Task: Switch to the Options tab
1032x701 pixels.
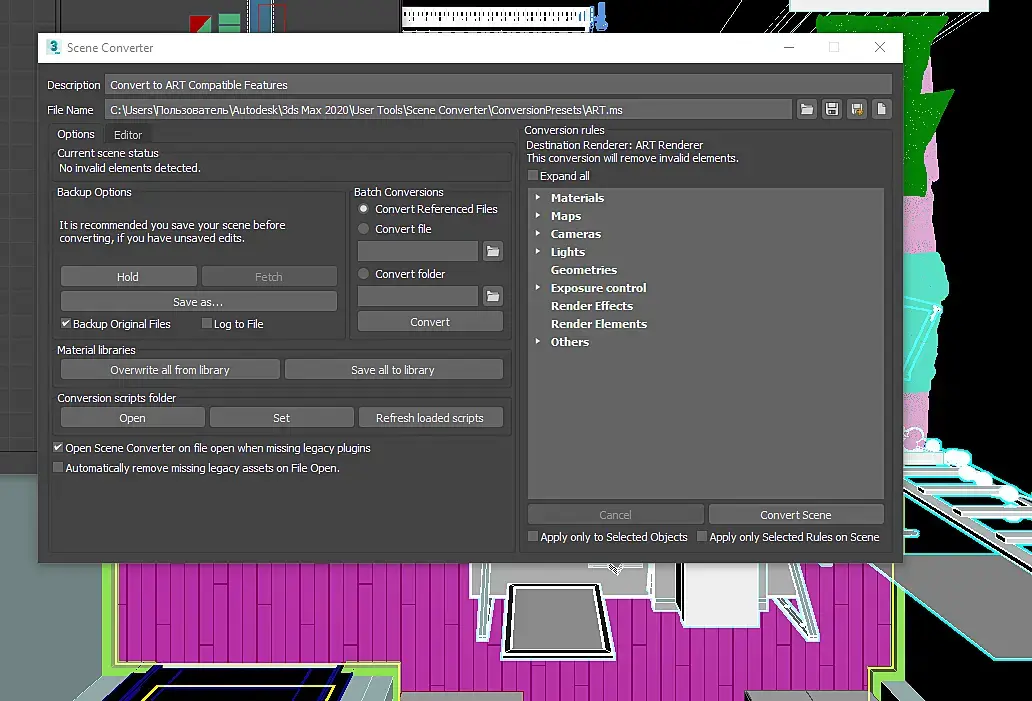Action: [x=76, y=134]
